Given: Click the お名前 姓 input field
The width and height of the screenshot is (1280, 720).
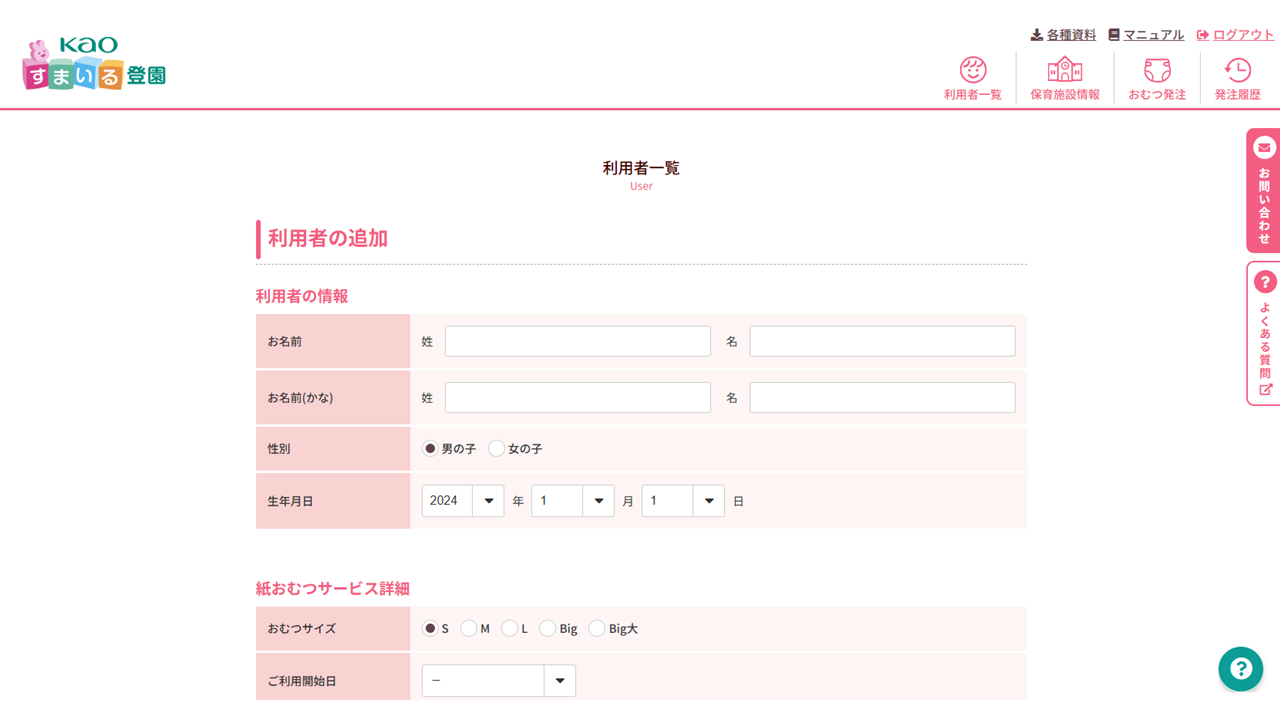Looking at the screenshot, I should 578,341.
